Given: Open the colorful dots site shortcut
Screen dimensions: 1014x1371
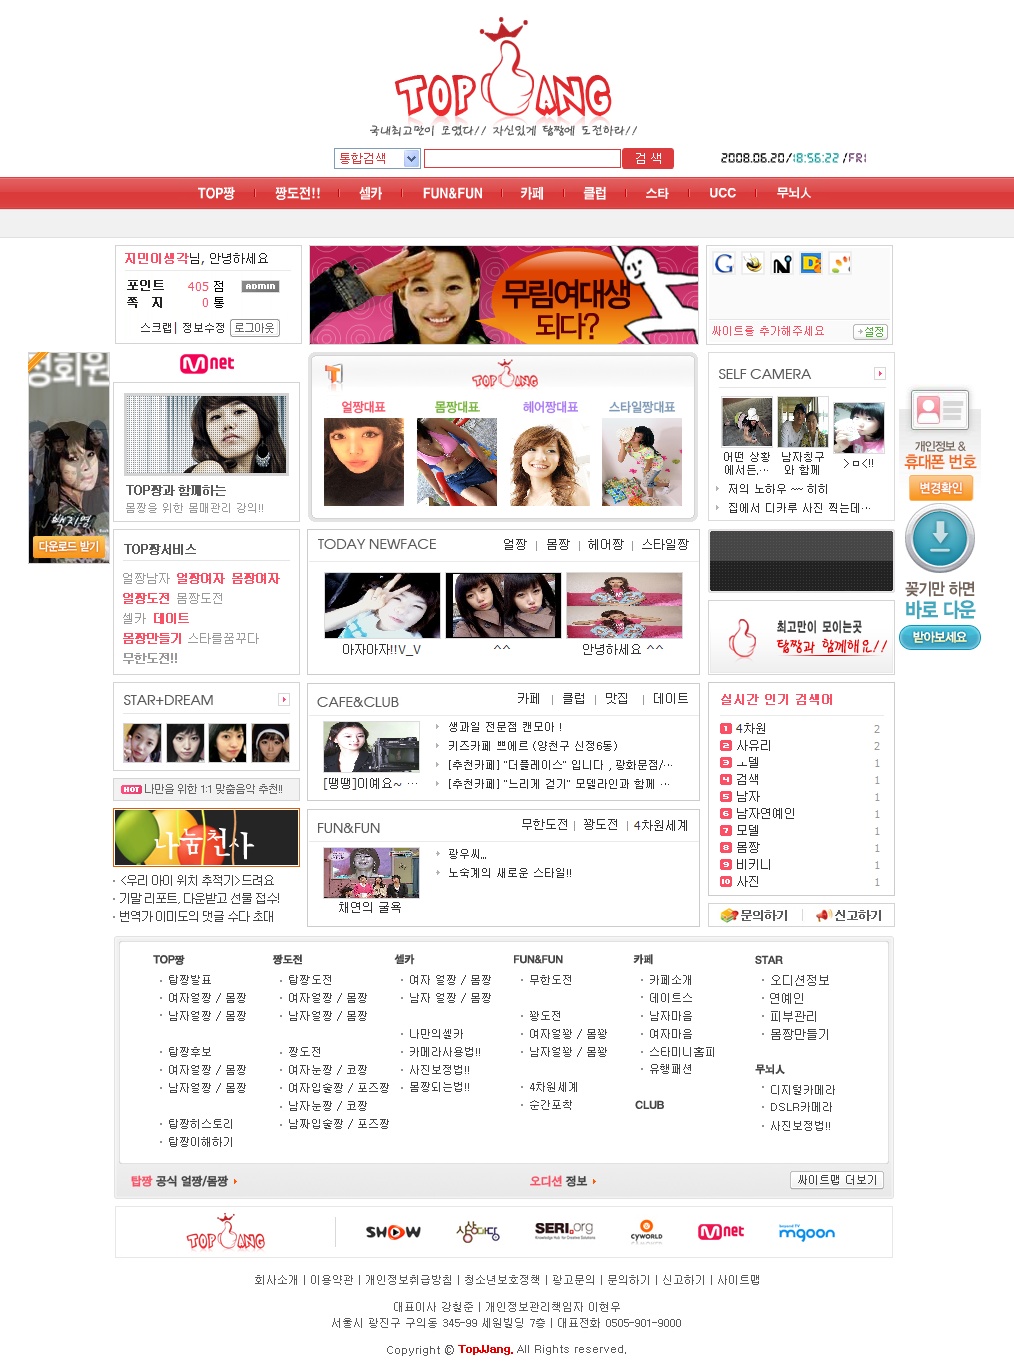Looking at the screenshot, I should tap(841, 264).
